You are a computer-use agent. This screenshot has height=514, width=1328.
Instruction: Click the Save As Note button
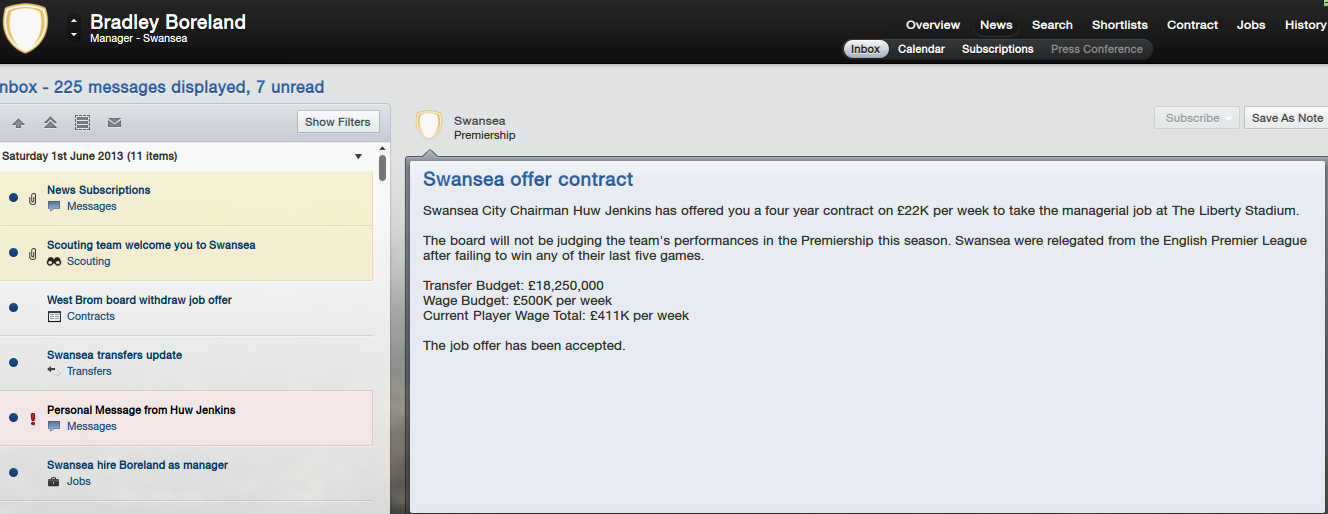click(x=1287, y=118)
